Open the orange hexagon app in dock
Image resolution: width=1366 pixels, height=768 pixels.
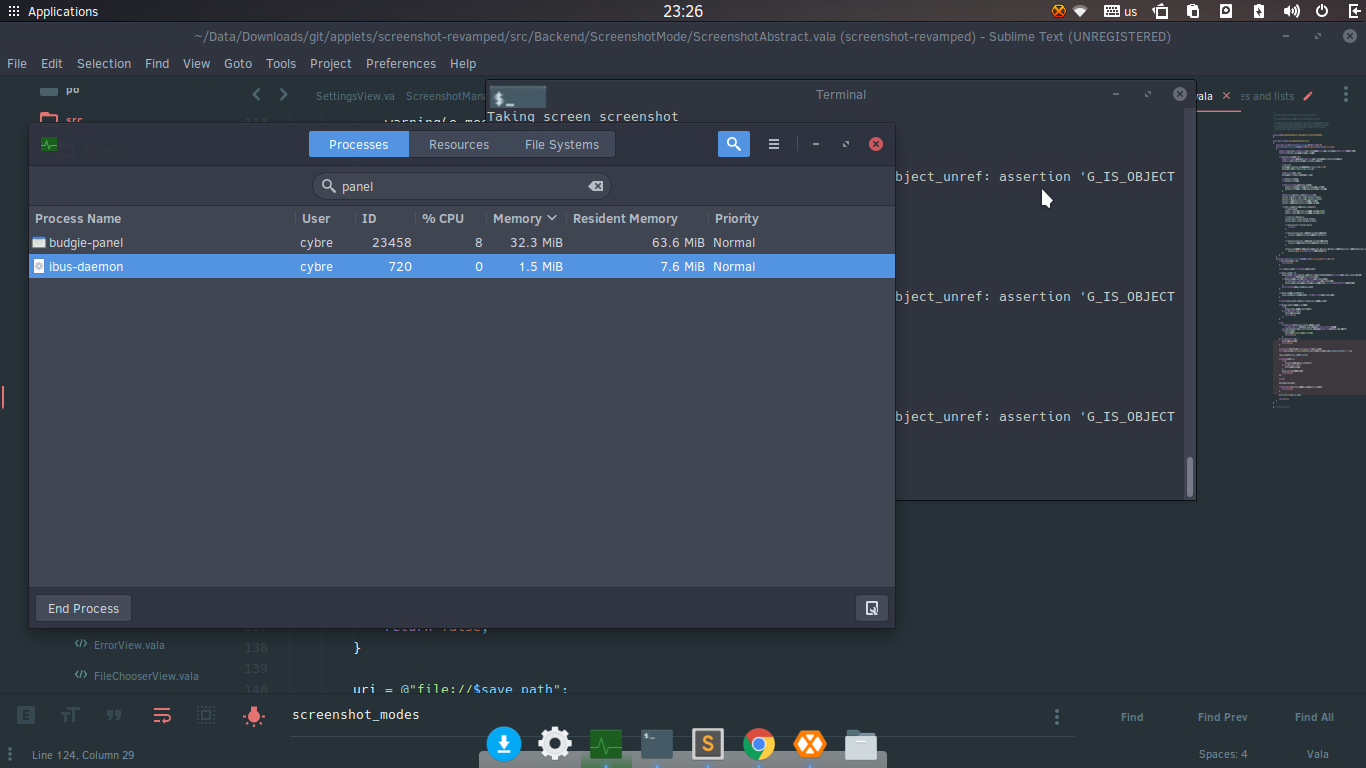tap(810, 744)
